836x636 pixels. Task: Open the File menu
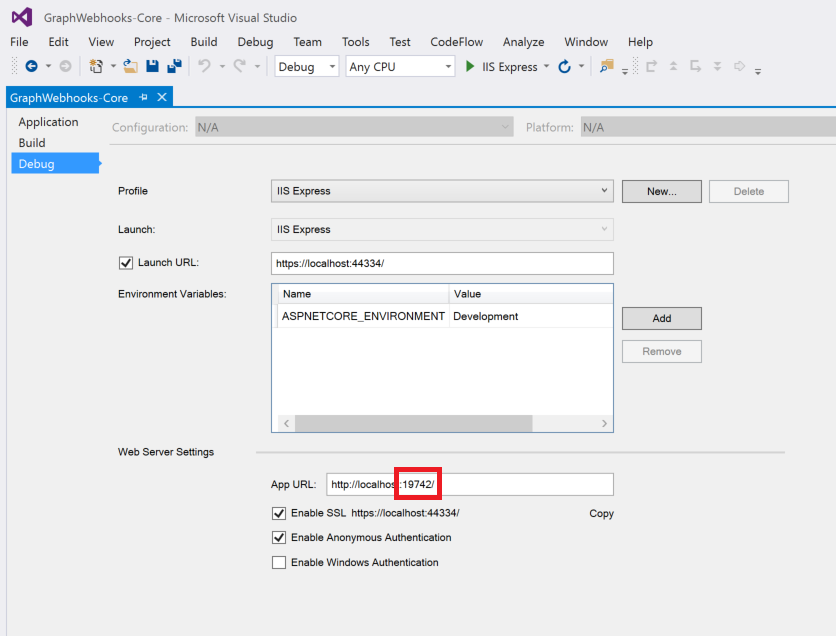point(19,42)
